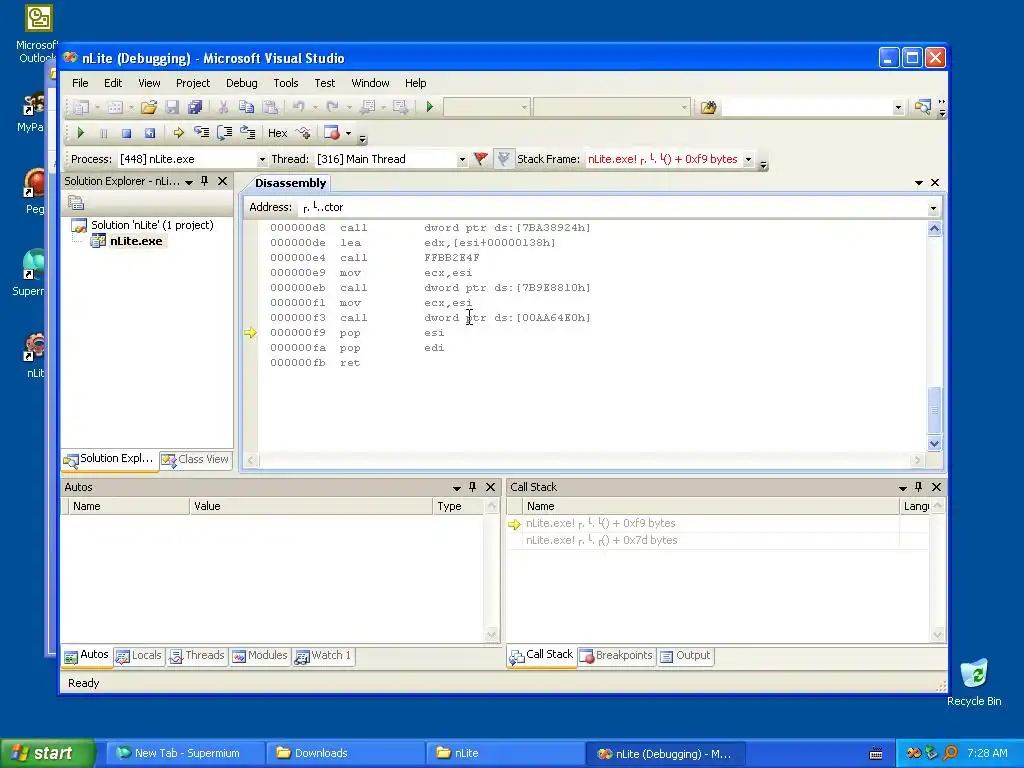Switch to the Watch 1 tab
1024x768 pixels.
click(323, 656)
